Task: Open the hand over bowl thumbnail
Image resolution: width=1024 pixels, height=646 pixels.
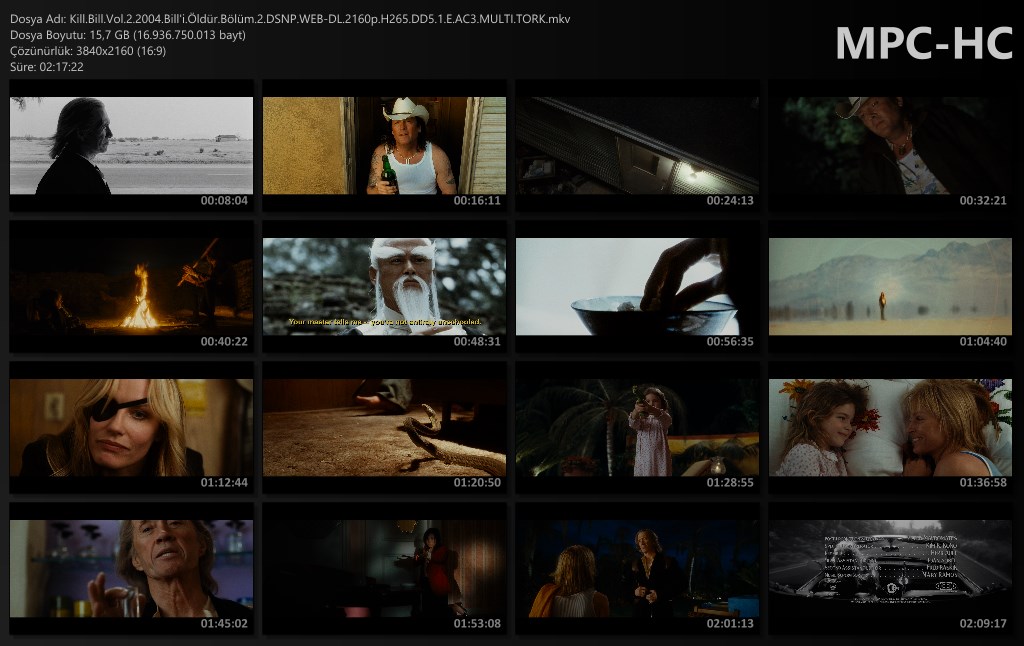Action: (637, 286)
